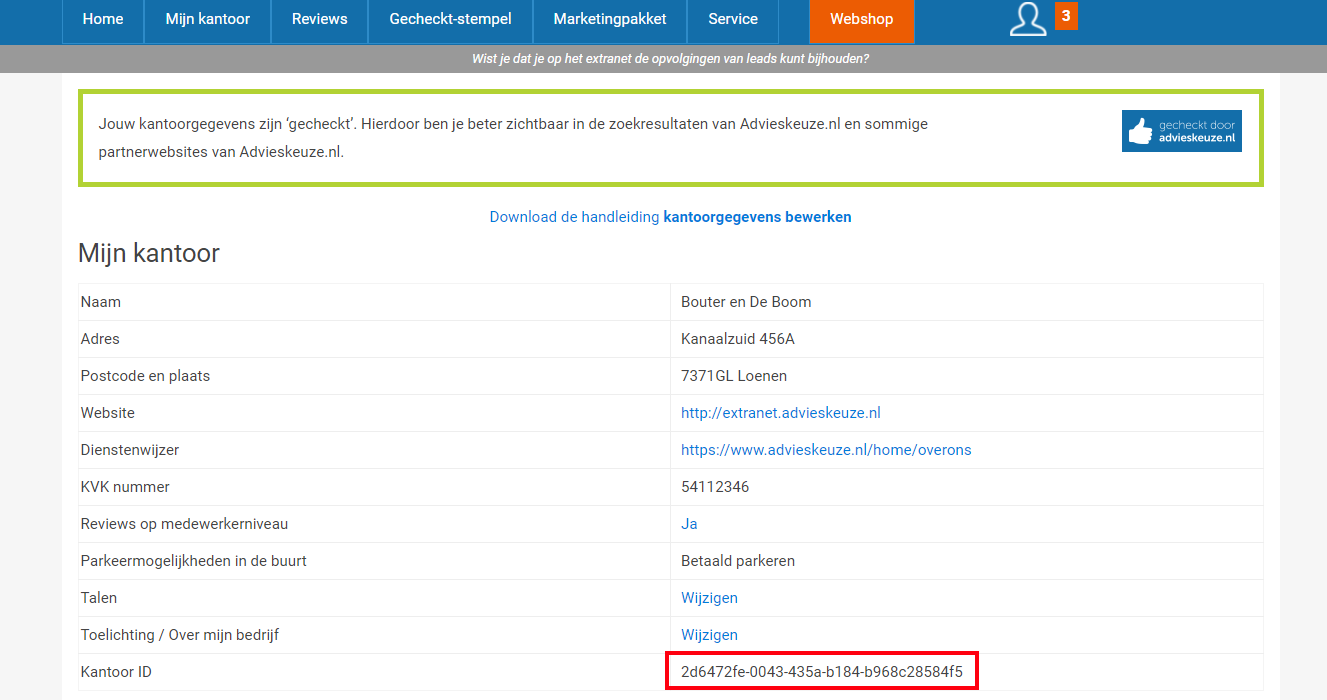Viewport: 1327px width, 700px height.
Task: Click the 'Jouw kantoorgegevens zijn gecheckt' notice text
Action: coord(513,138)
